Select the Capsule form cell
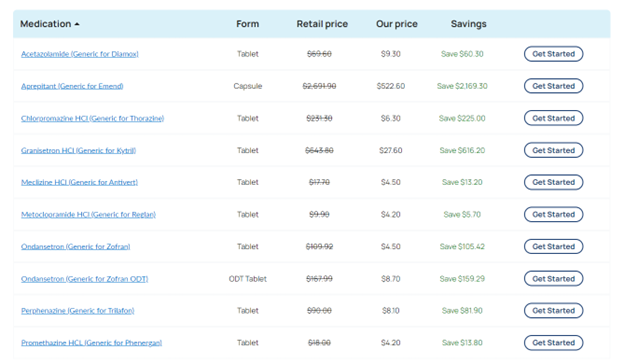This screenshot has height=364, width=624. 248,86
